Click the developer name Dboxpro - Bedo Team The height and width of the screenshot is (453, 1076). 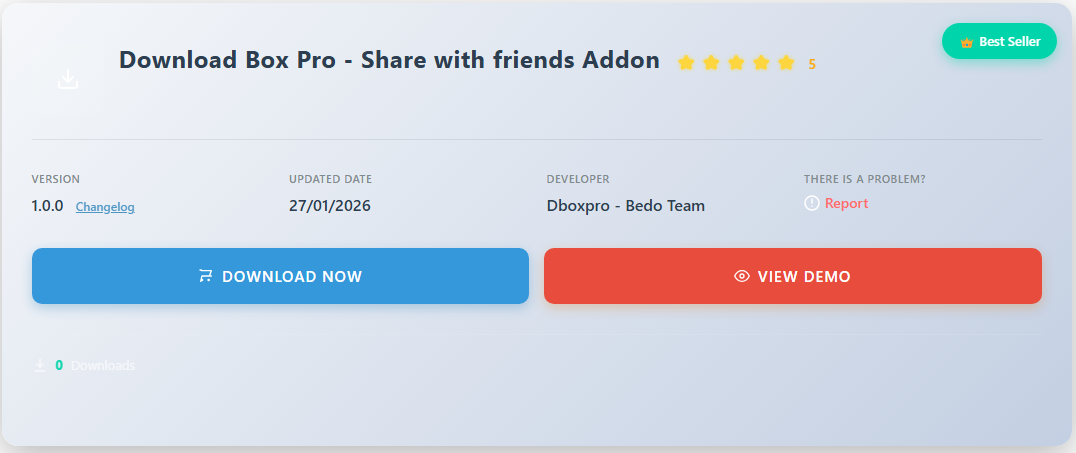click(625, 206)
